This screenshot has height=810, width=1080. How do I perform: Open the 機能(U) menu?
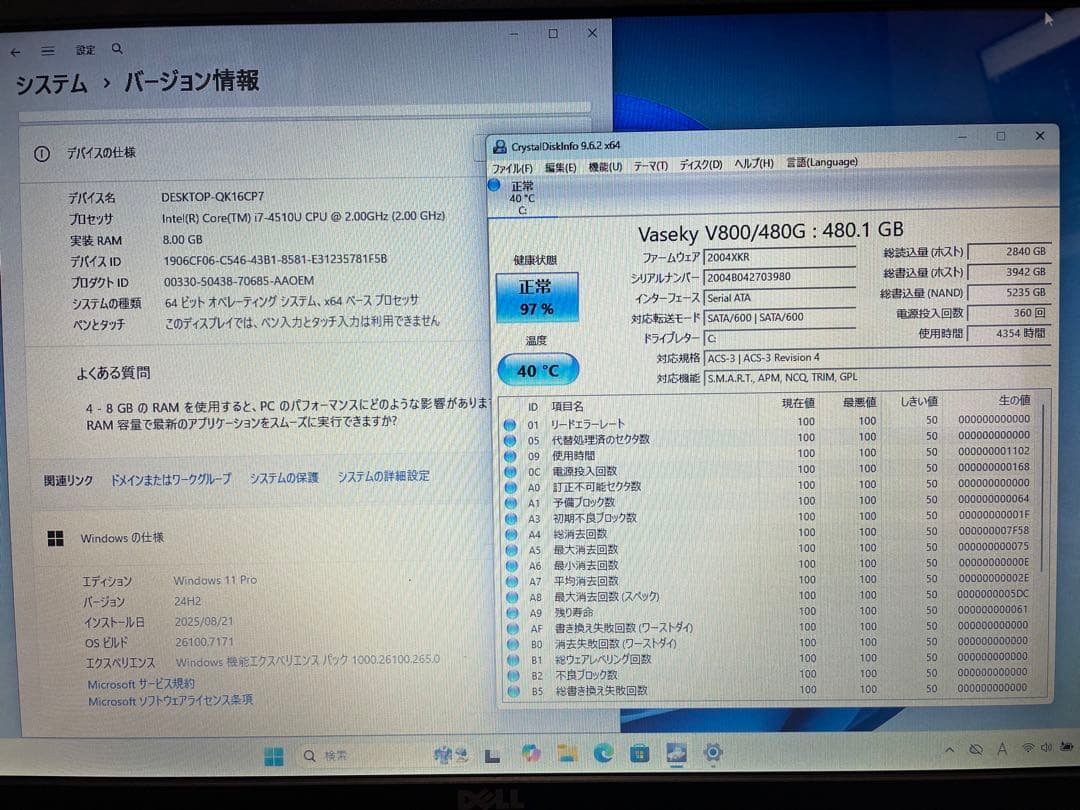pyautogui.click(x=605, y=167)
